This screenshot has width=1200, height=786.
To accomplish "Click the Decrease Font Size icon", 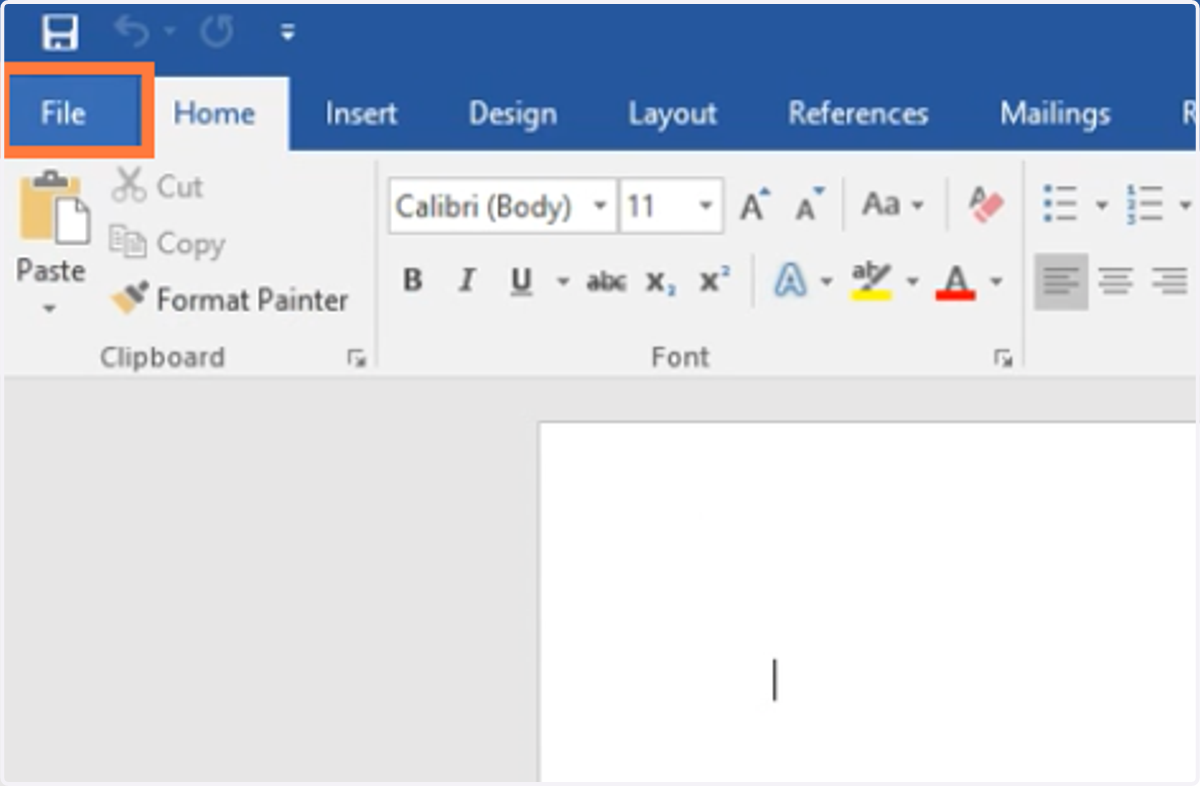I will pyautogui.click(x=809, y=205).
